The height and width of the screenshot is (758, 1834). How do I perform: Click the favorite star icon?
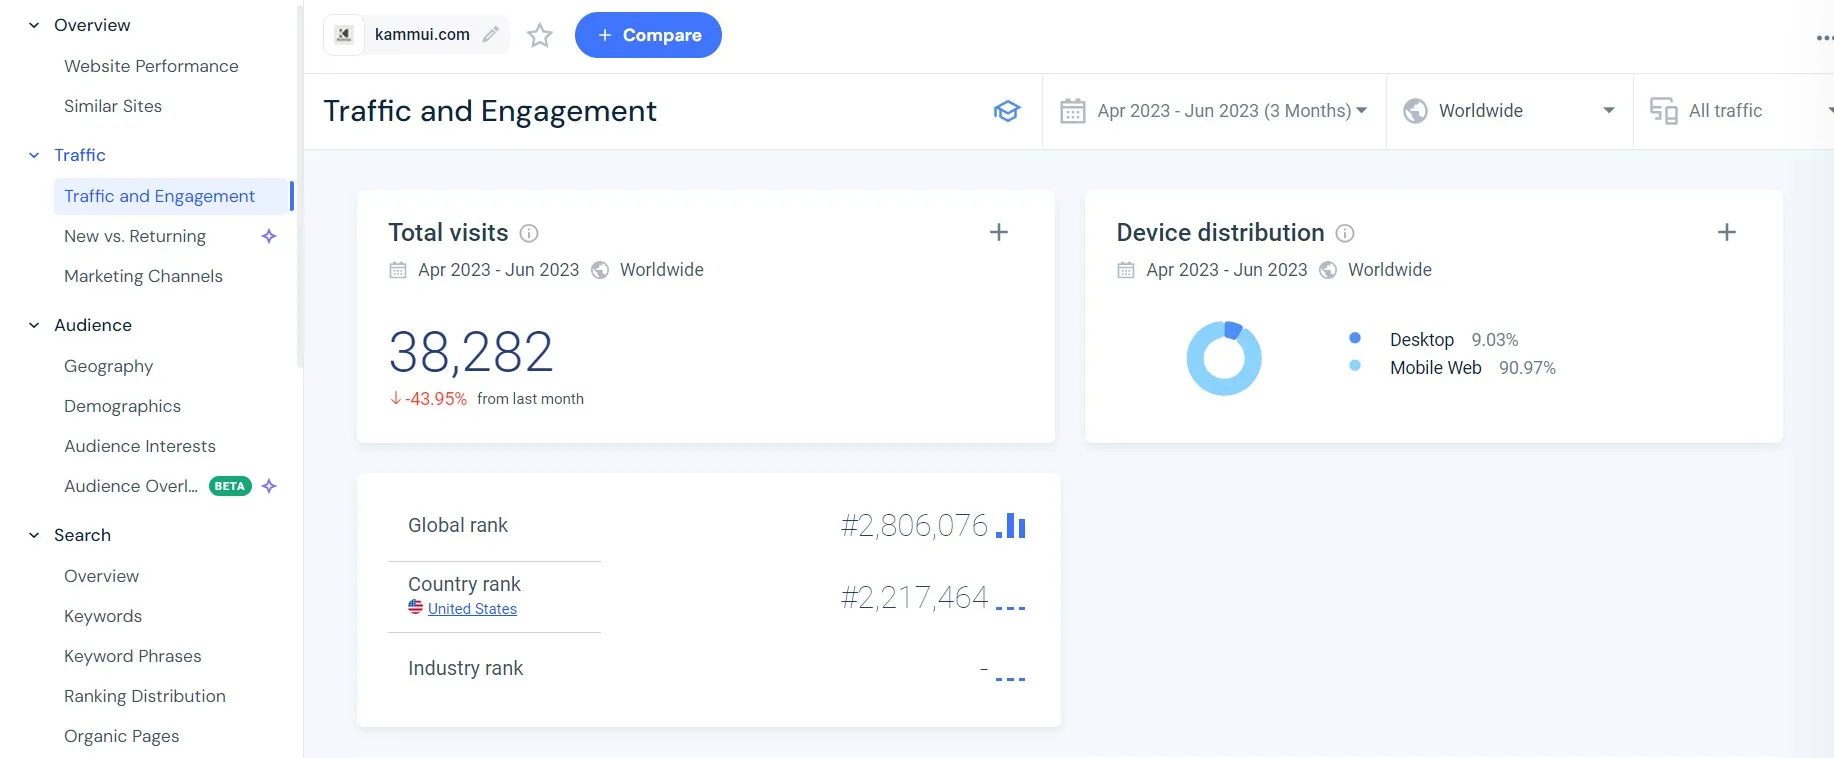(x=540, y=35)
